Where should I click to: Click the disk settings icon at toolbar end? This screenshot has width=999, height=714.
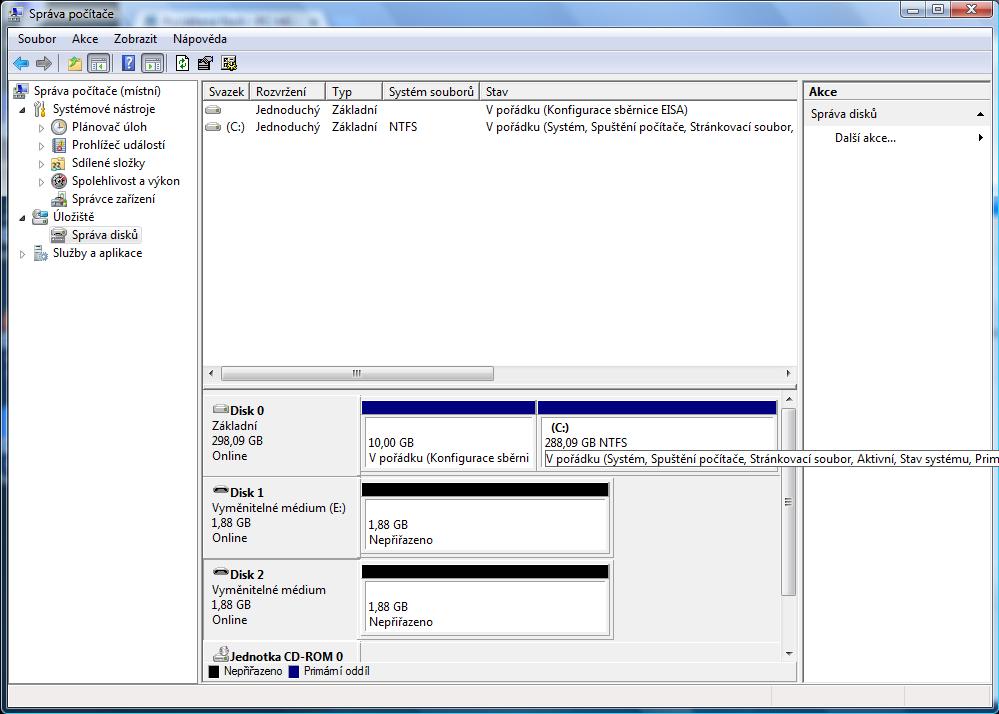point(229,63)
